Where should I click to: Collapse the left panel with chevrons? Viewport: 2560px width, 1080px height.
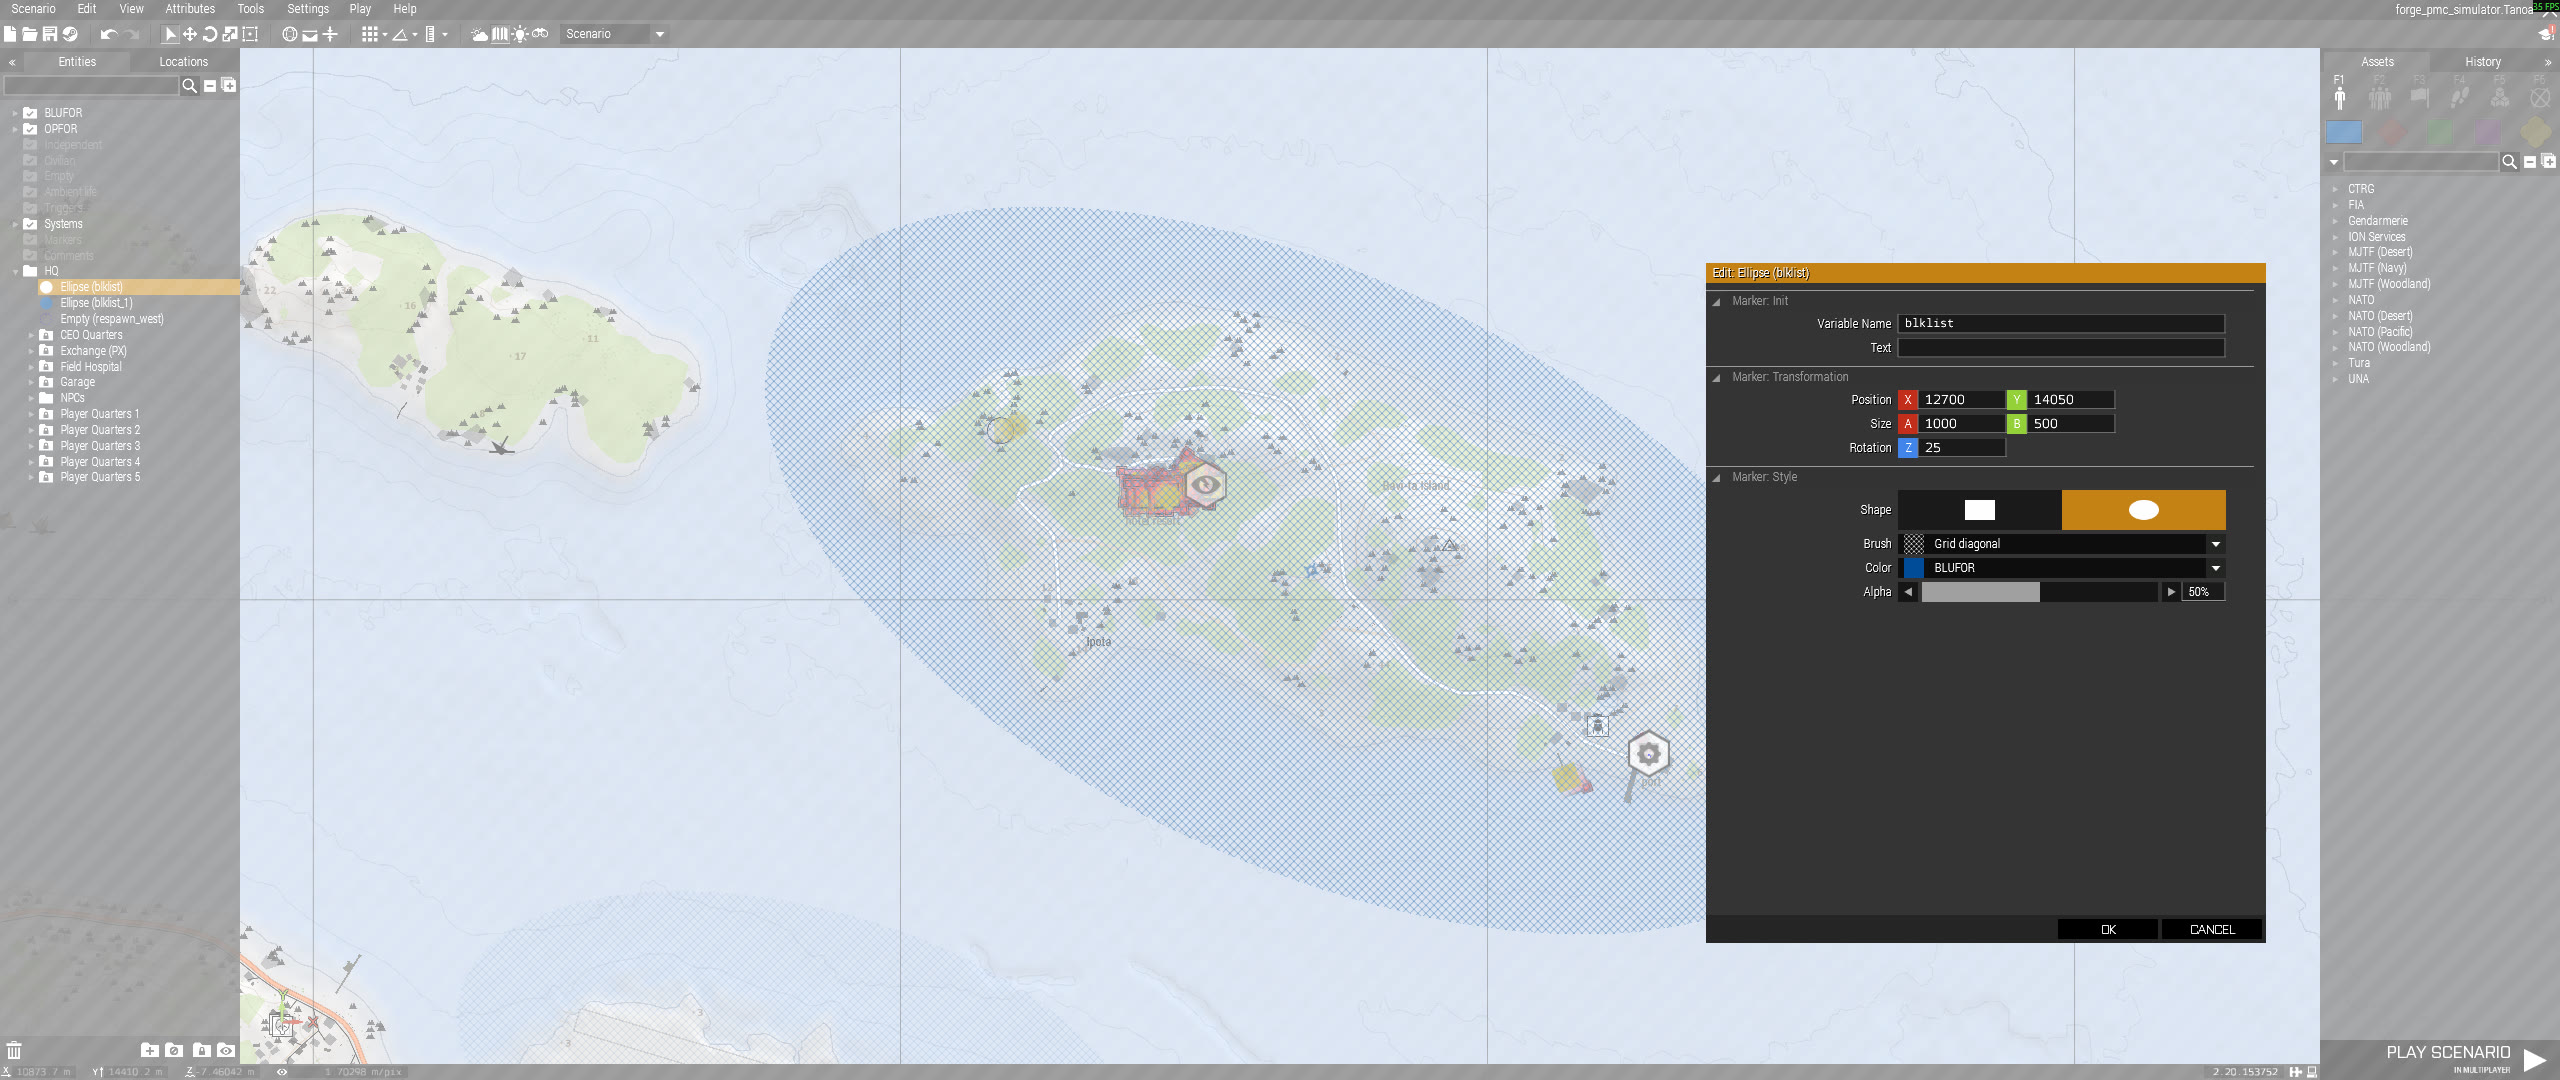click(11, 62)
